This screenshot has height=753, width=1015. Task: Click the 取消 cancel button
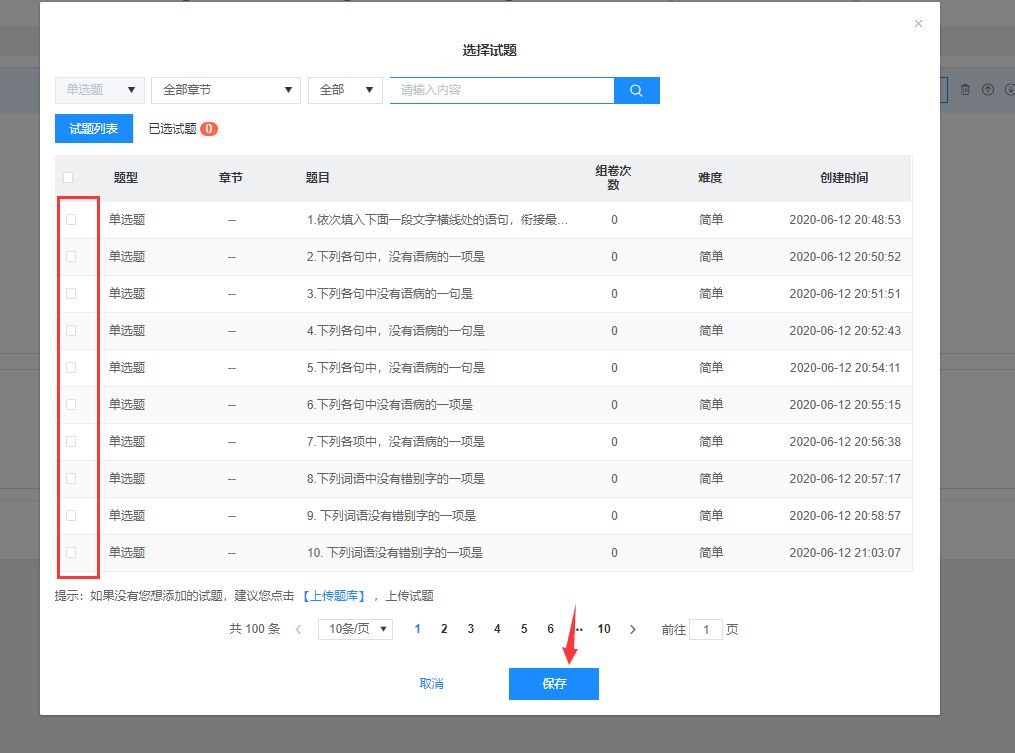click(x=431, y=684)
